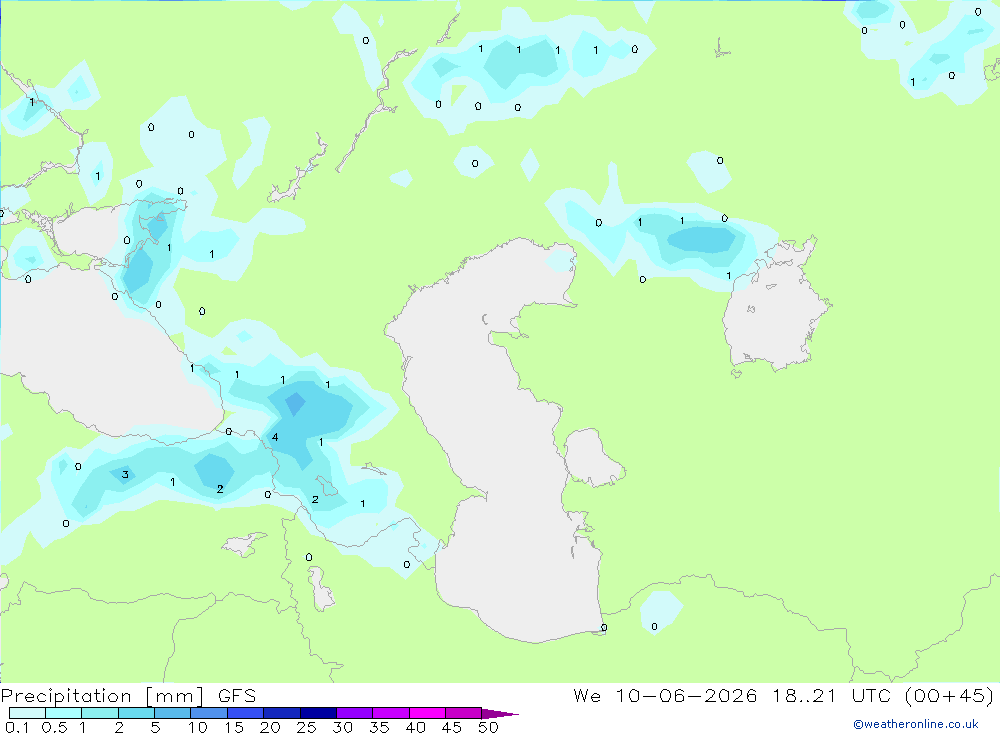1000x733 pixels.
Task: Pick the 15–20 mm legend color swatch
Action: point(246,713)
